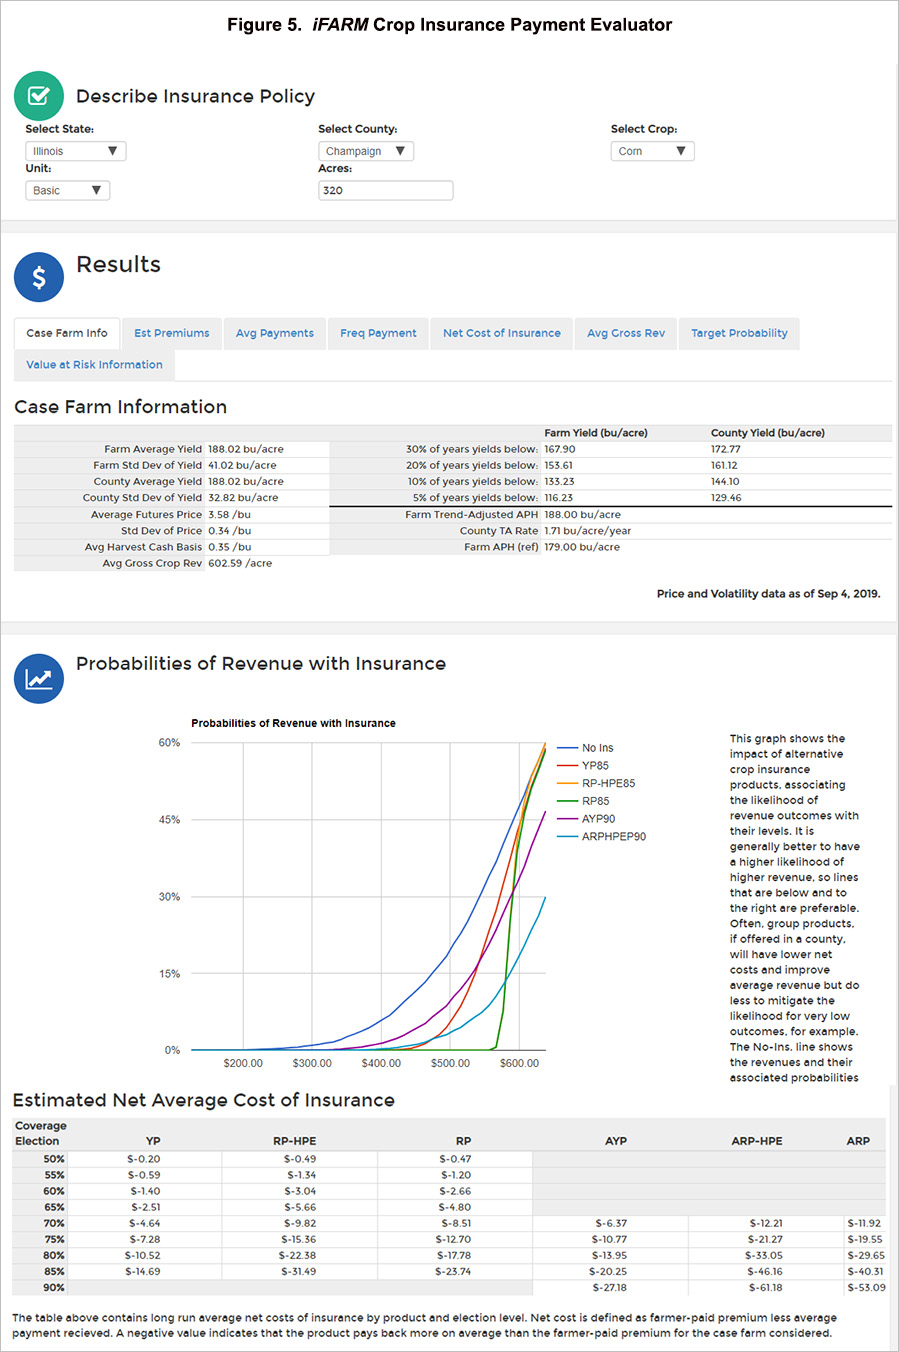
Task: Open the Unit dropdown showing Basic
Action: point(68,190)
